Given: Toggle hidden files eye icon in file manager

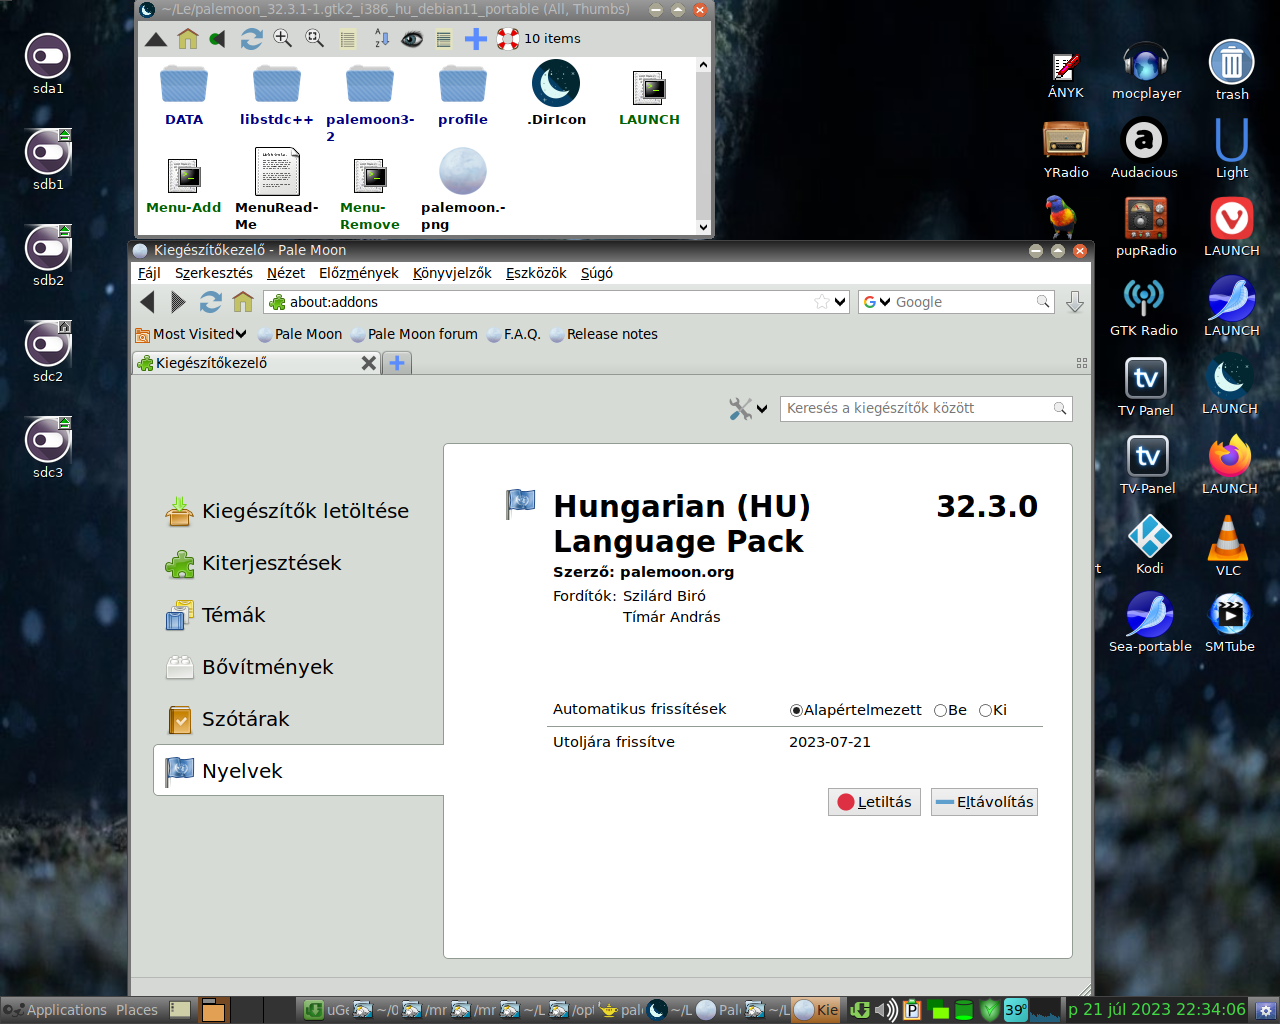Looking at the screenshot, I should (x=412, y=39).
